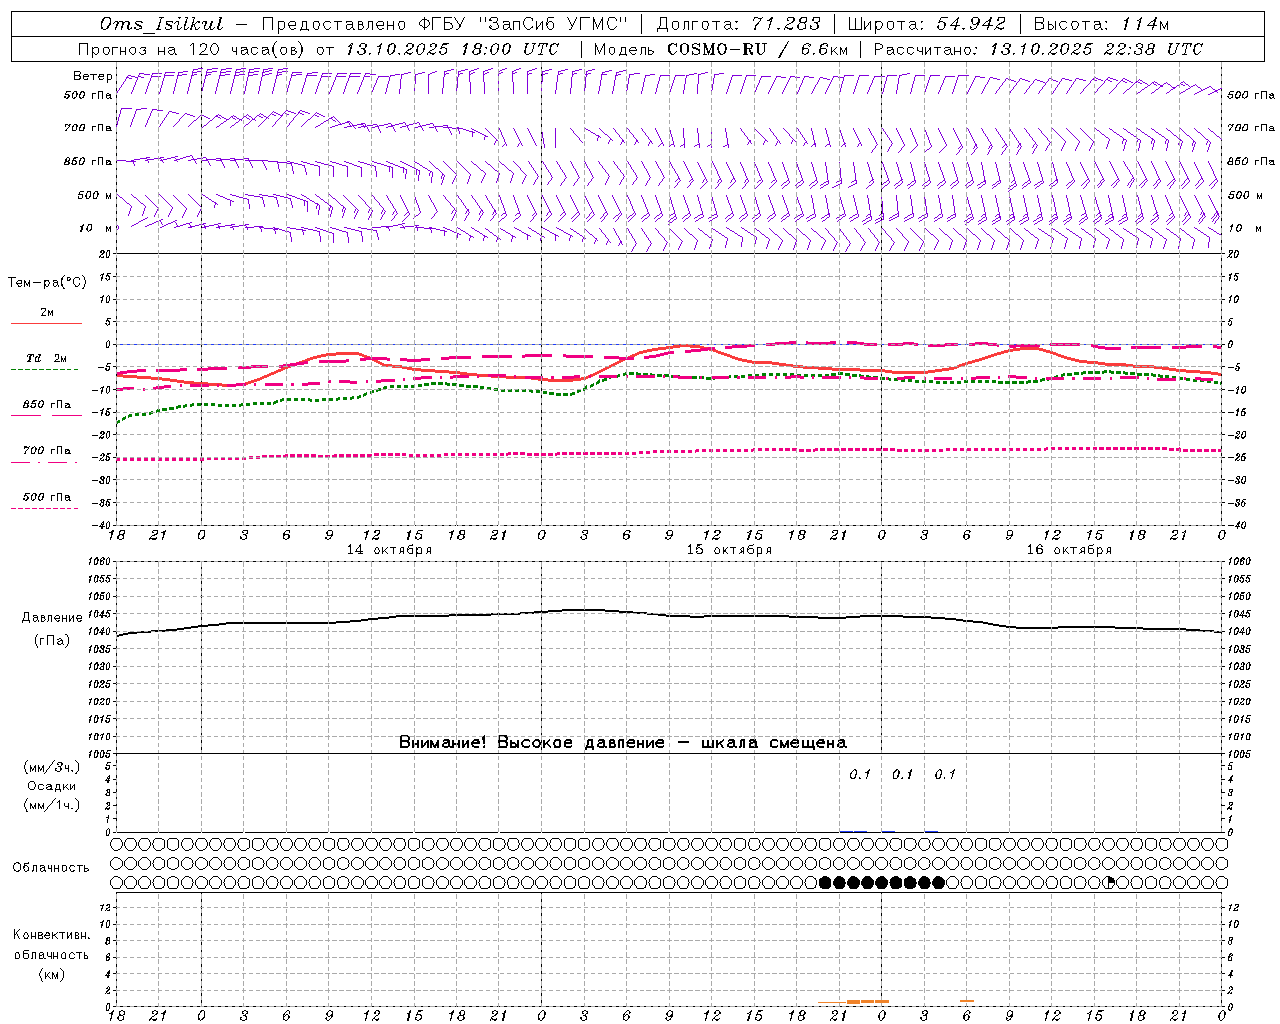Click the 15 октября date label
Viewport: 1280px width, 1024px height.
(x=729, y=550)
